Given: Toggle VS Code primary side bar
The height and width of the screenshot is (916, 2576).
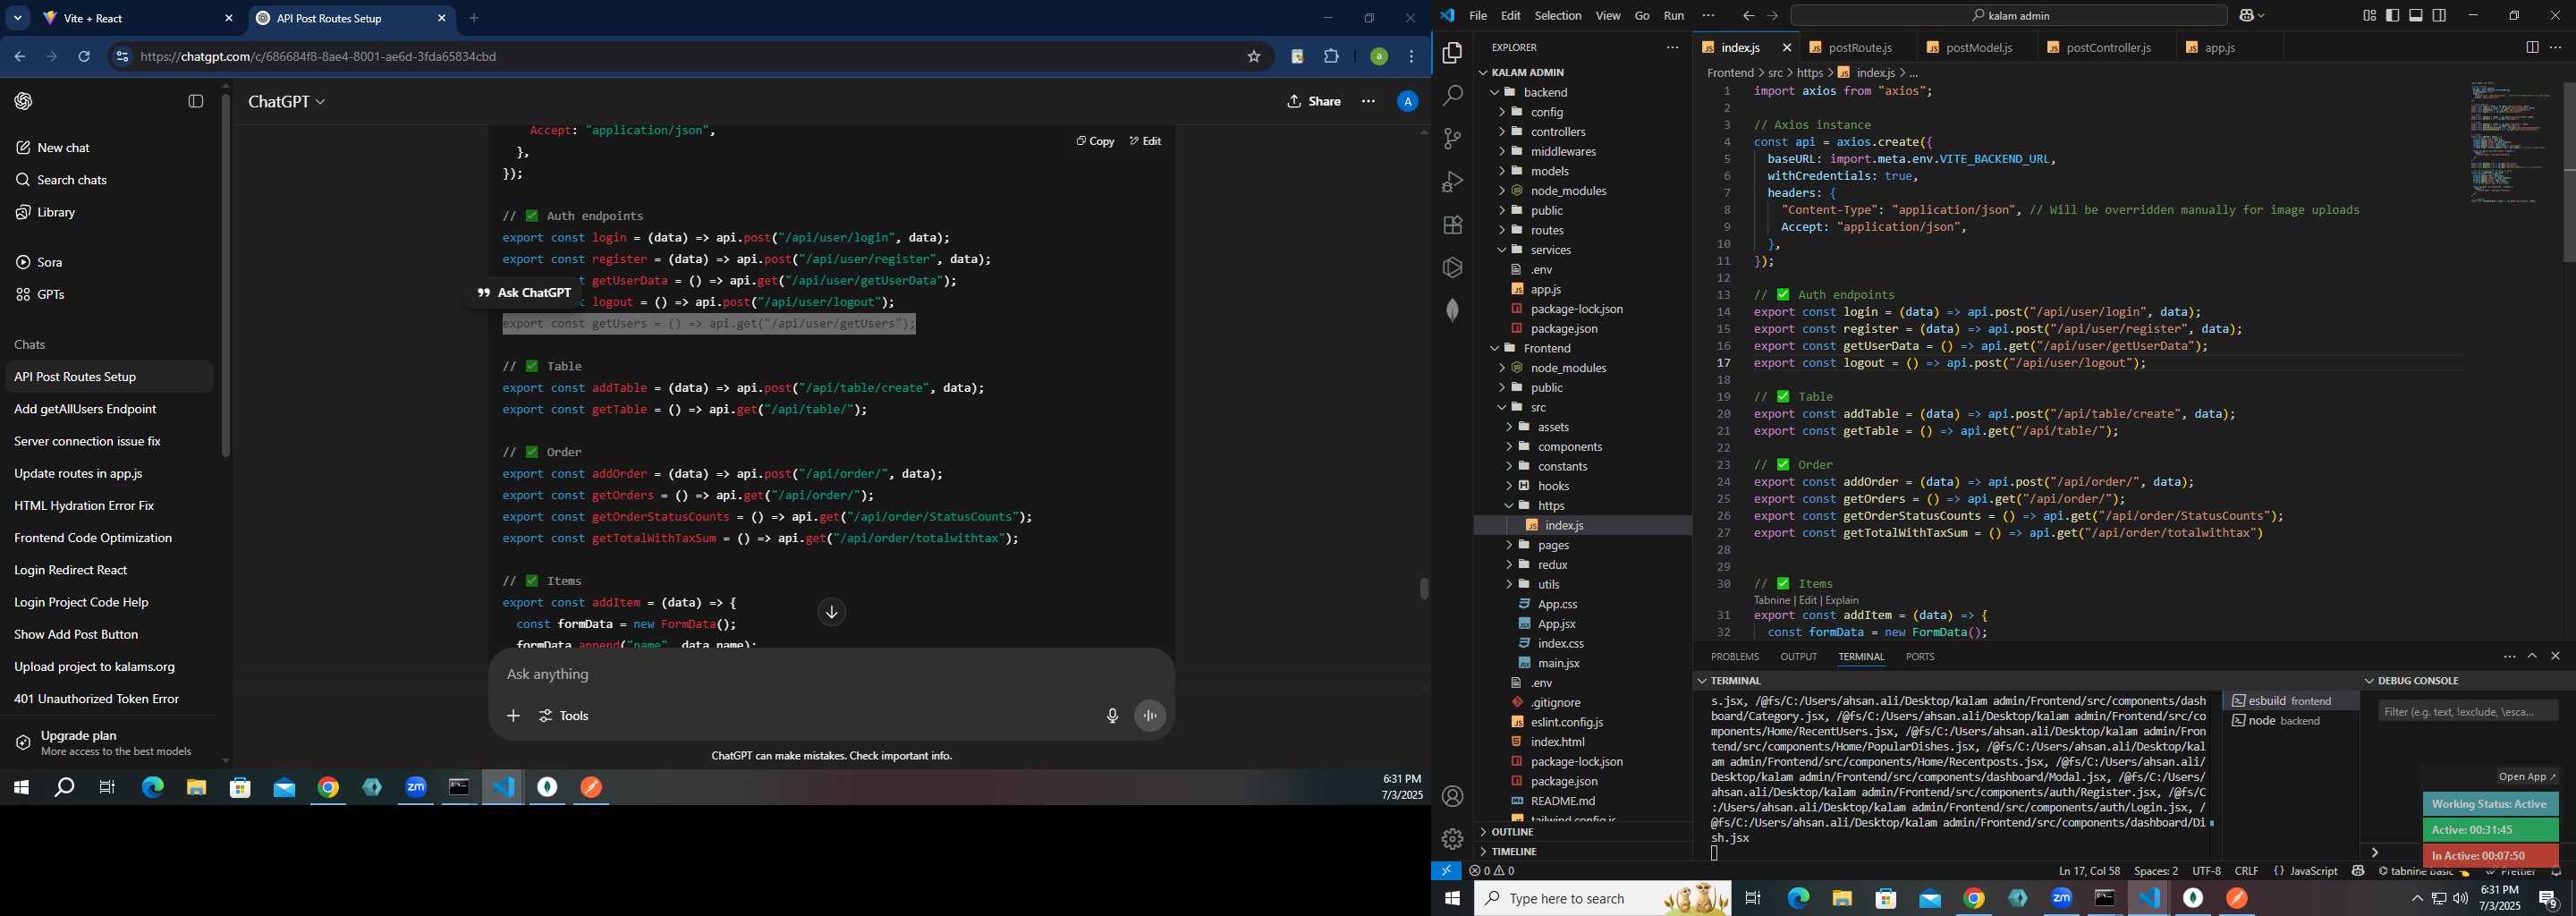Looking at the screenshot, I should pos(2392,15).
